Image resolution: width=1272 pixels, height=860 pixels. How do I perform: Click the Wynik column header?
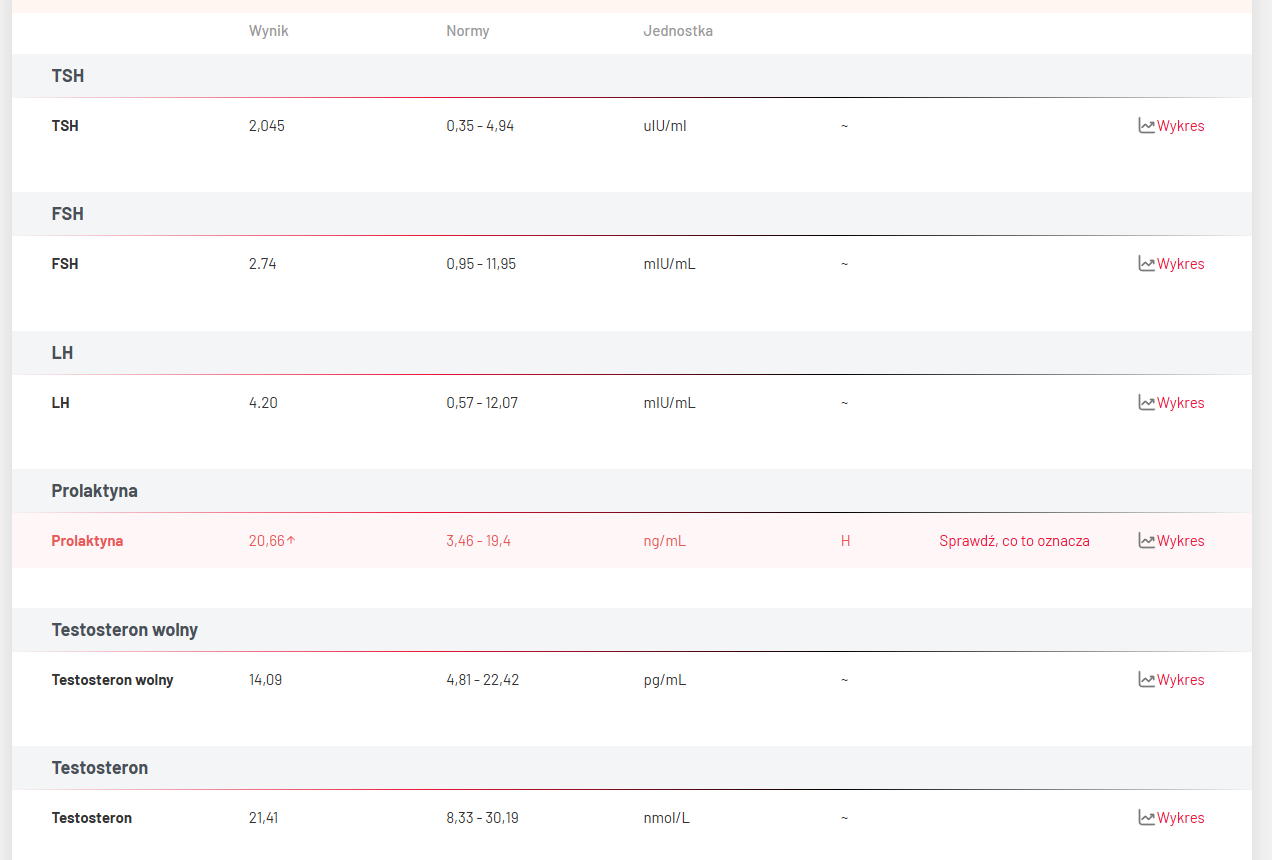click(268, 31)
